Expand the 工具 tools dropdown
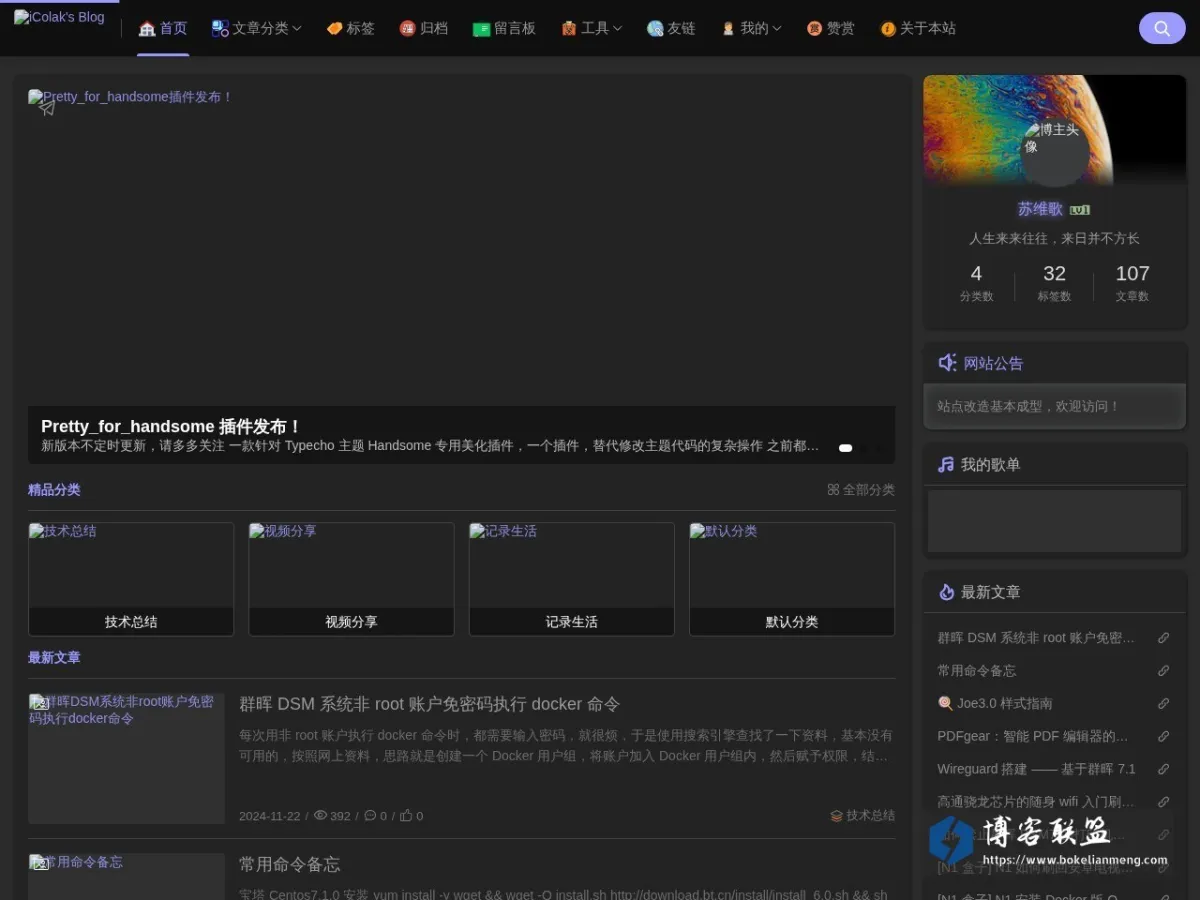The image size is (1200, 900). tap(591, 28)
